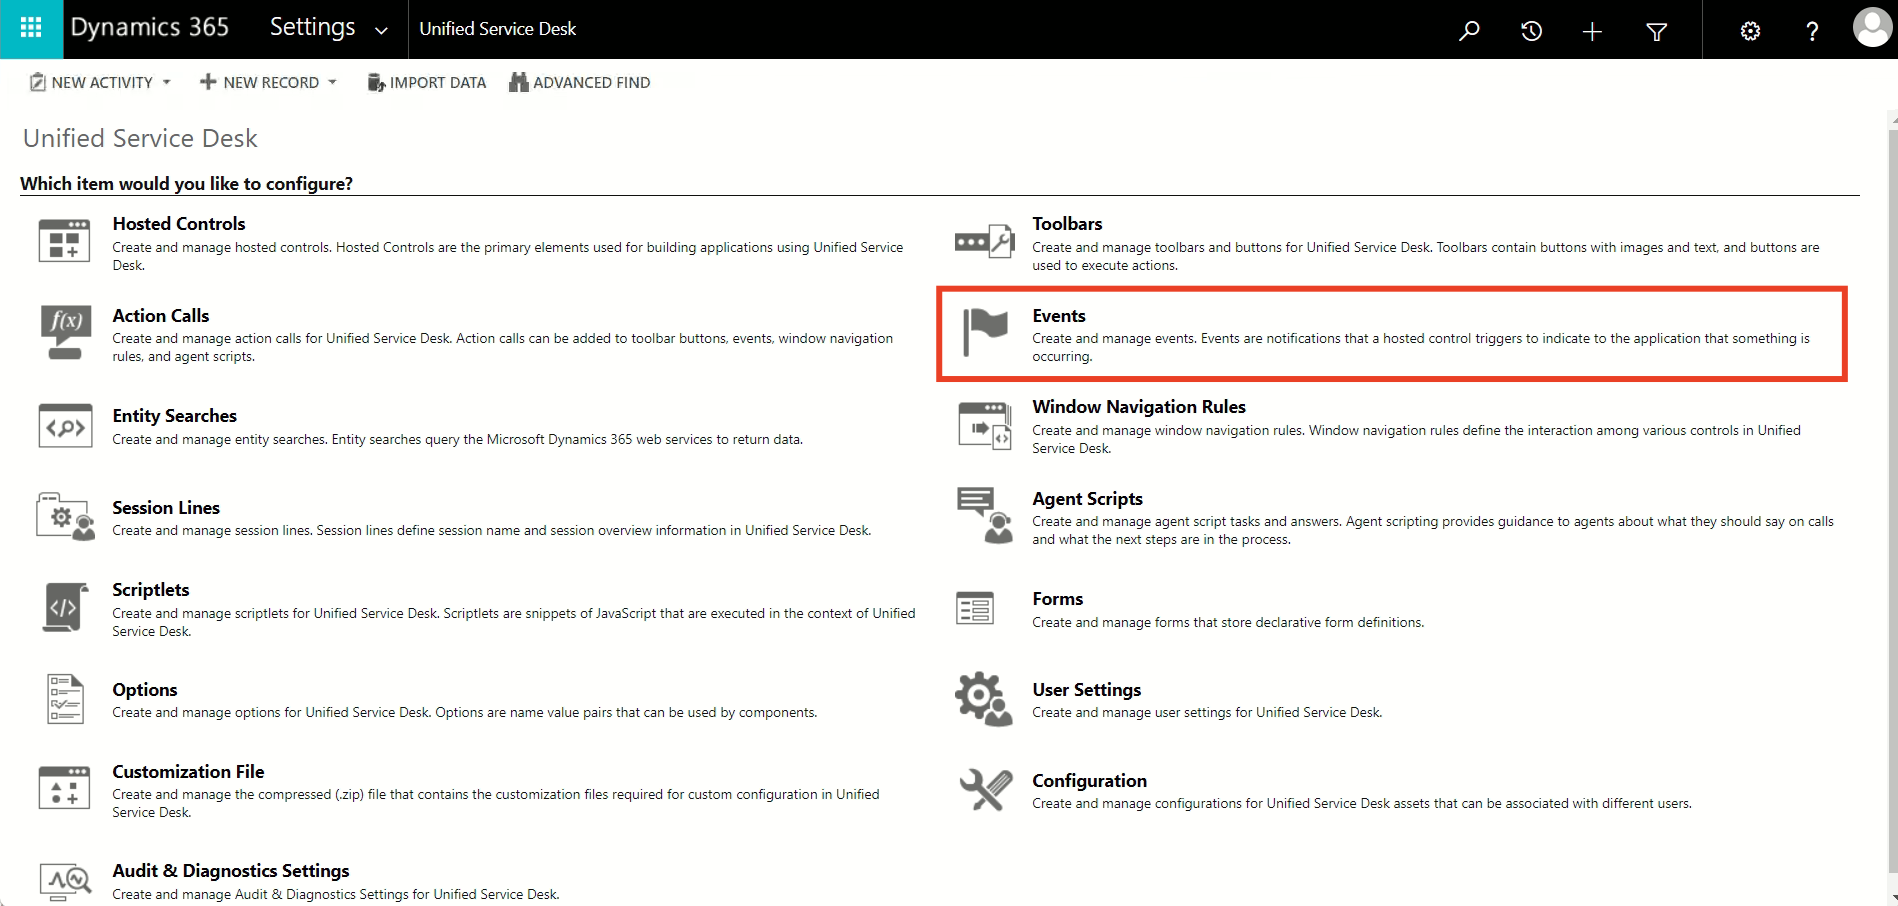The height and width of the screenshot is (906, 1898).
Task: Click the Scriptlets code icon
Action: pos(64,607)
